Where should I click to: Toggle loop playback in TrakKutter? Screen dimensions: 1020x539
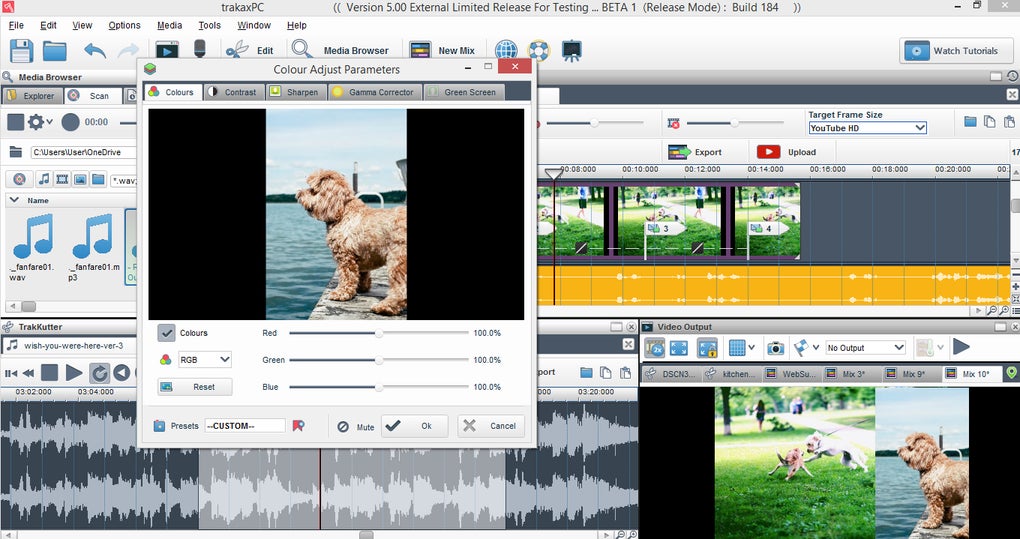100,373
